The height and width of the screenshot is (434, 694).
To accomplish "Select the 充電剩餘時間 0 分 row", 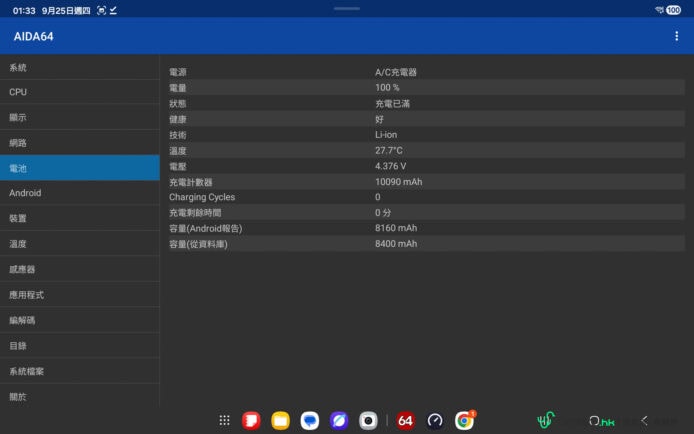I will pyautogui.click(x=426, y=212).
